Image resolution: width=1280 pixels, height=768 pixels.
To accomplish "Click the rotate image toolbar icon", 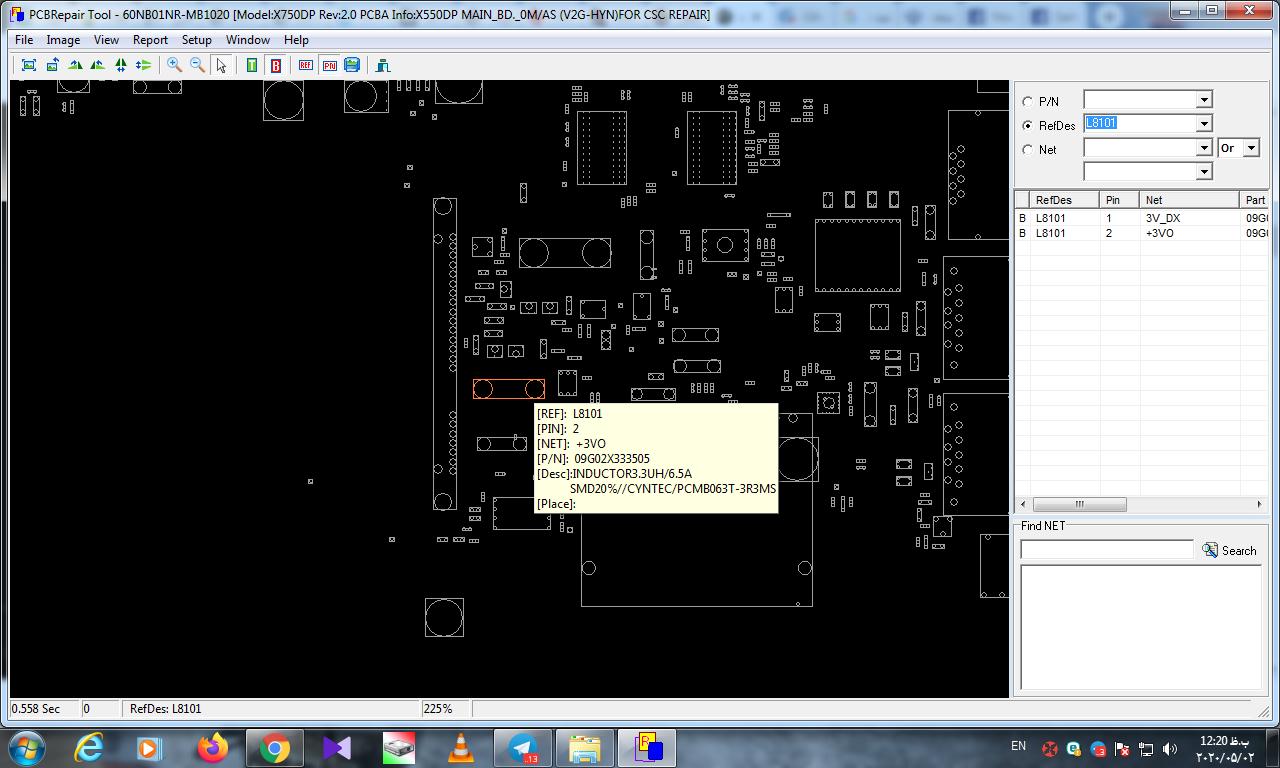I will click(x=52, y=65).
